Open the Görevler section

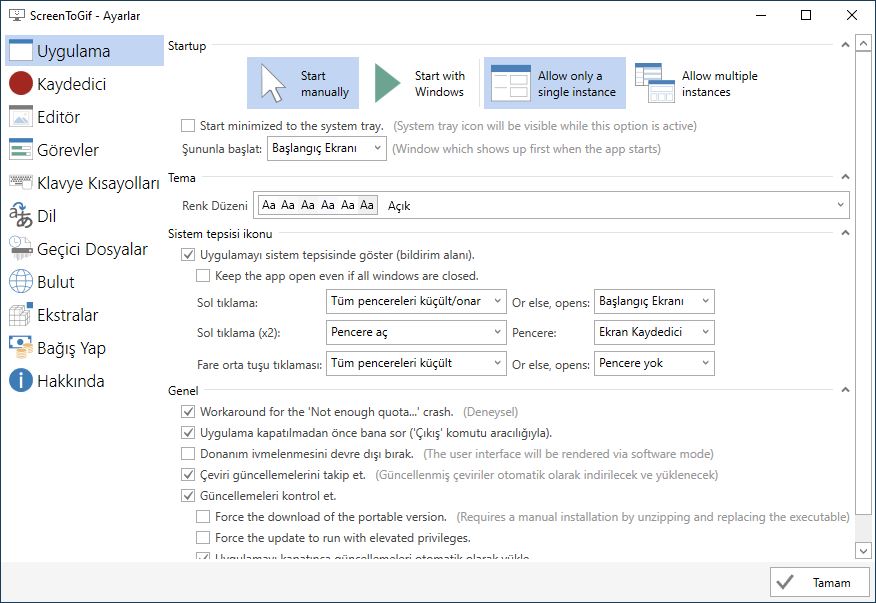(x=84, y=149)
